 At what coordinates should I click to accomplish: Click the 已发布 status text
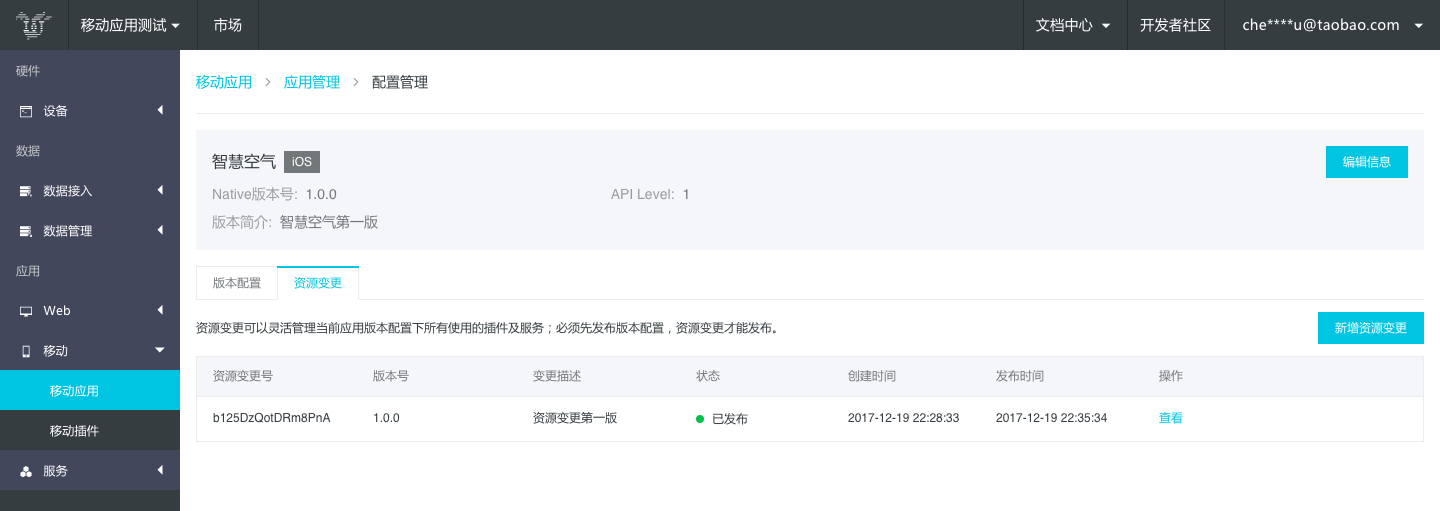point(730,419)
